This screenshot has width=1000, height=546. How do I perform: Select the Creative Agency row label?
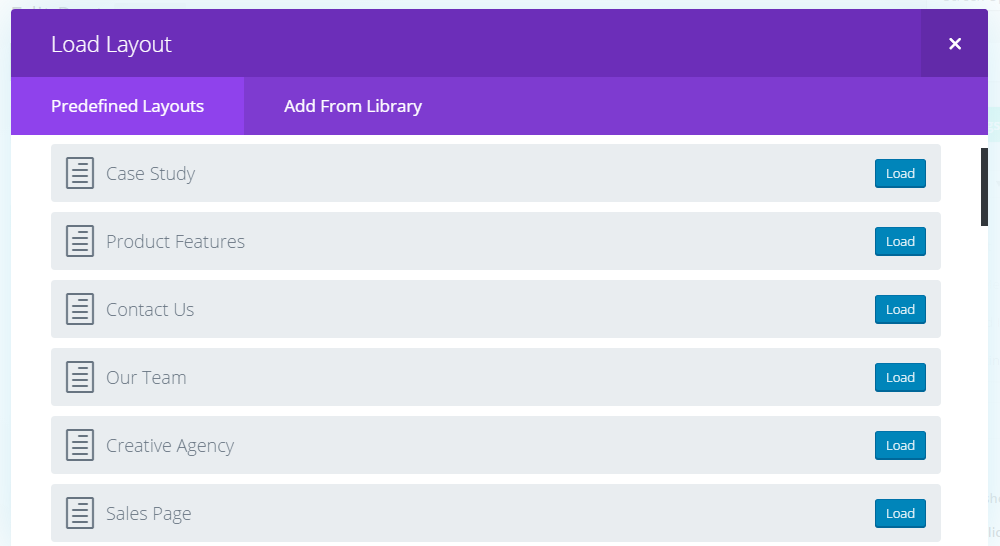pos(170,446)
